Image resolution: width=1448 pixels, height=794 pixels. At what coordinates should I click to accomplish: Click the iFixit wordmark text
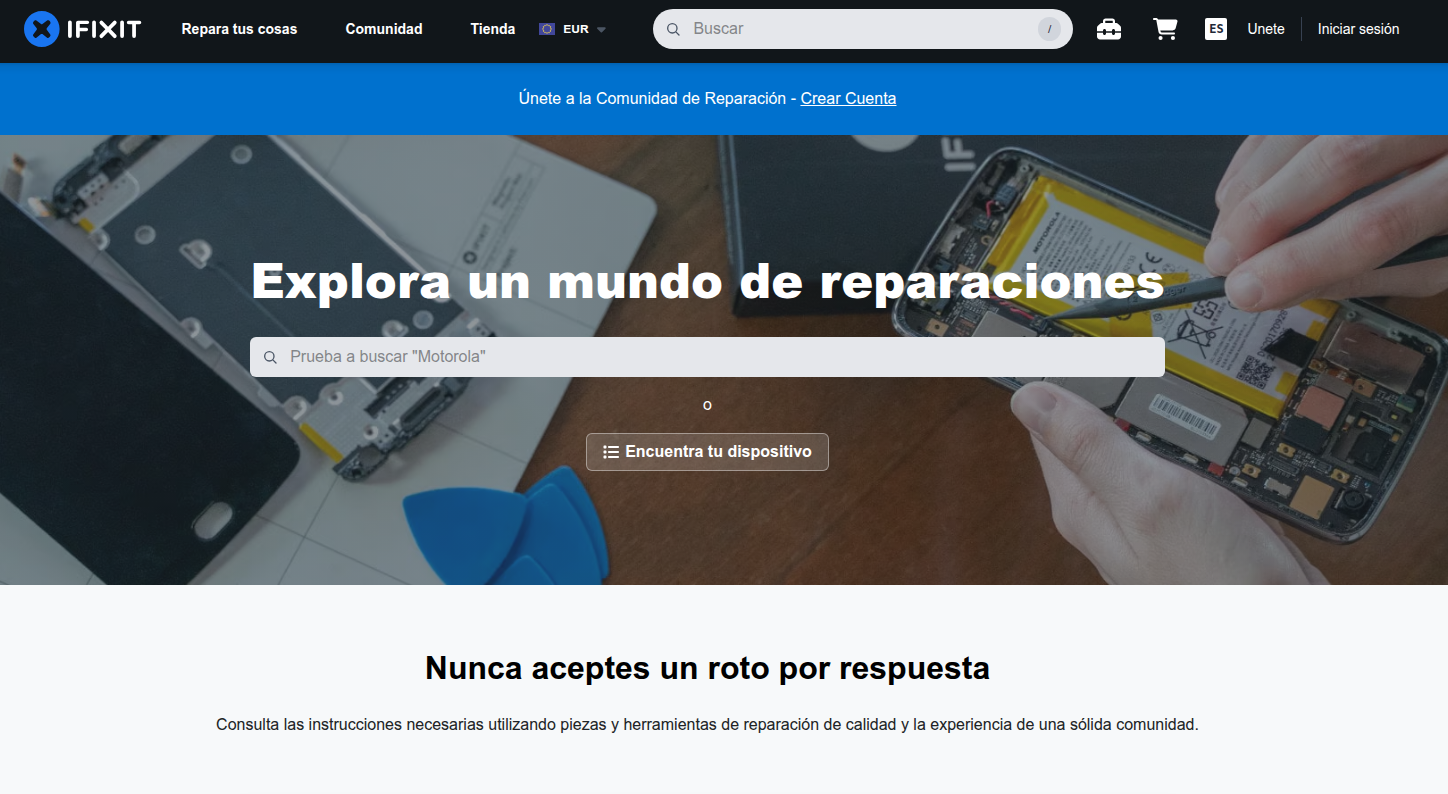pyautogui.click(x=104, y=29)
